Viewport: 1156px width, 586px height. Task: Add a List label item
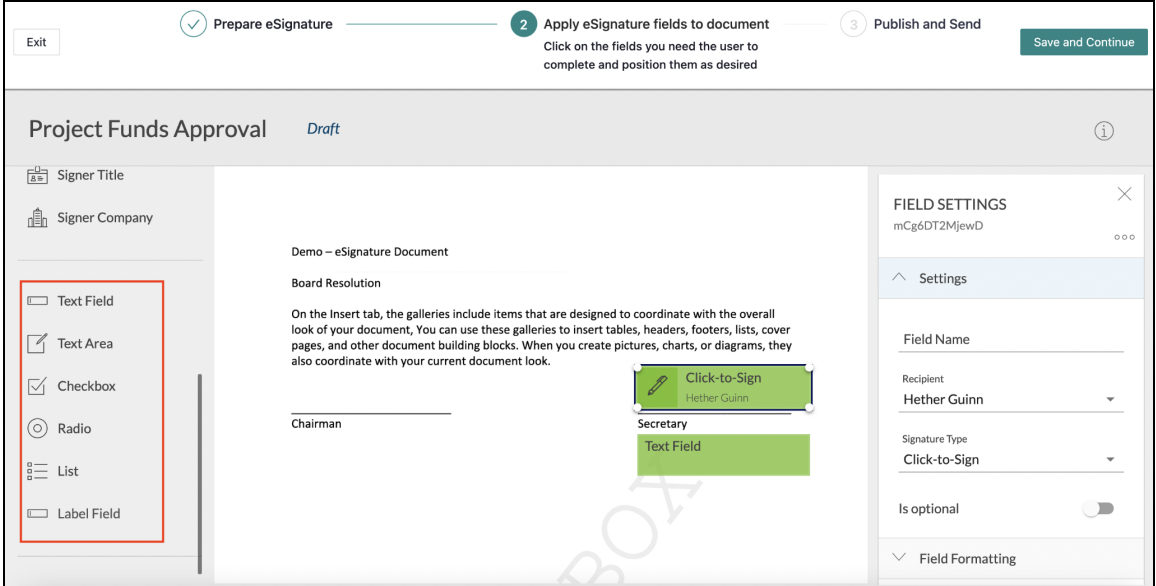click(x=68, y=471)
